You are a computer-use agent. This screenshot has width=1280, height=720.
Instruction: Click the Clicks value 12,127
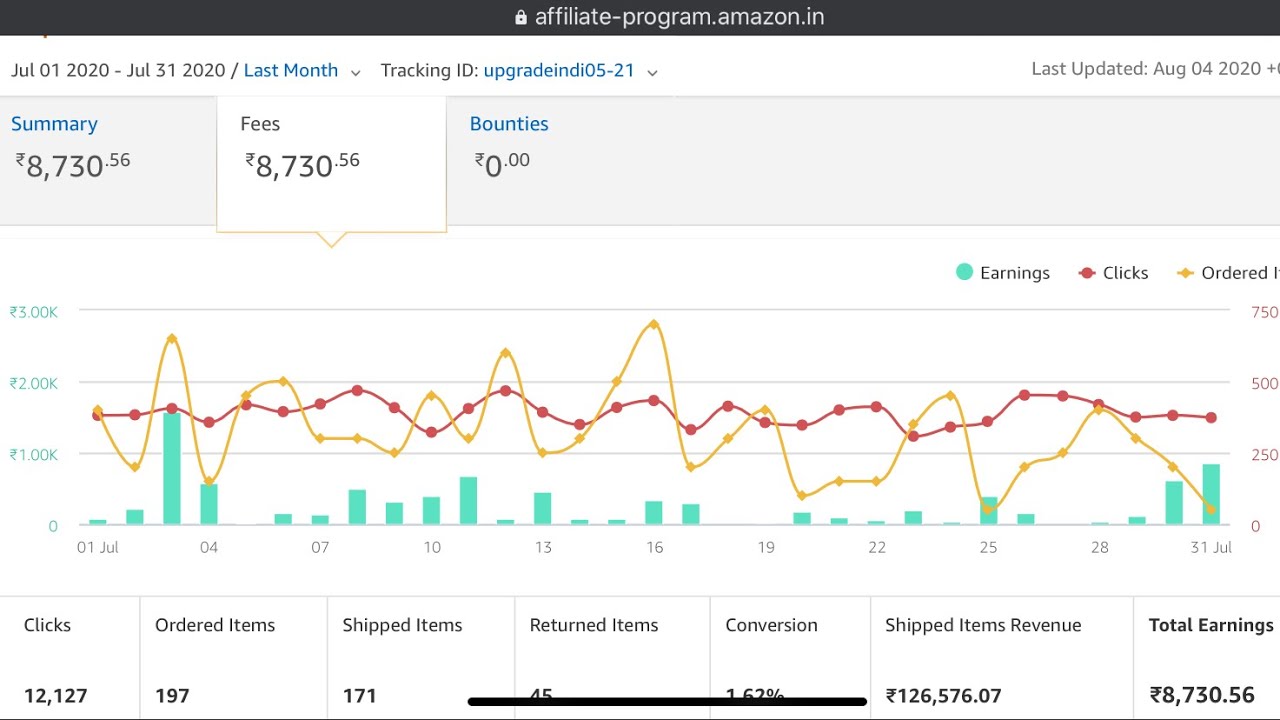pyautogui.click(x=56, y=695)
